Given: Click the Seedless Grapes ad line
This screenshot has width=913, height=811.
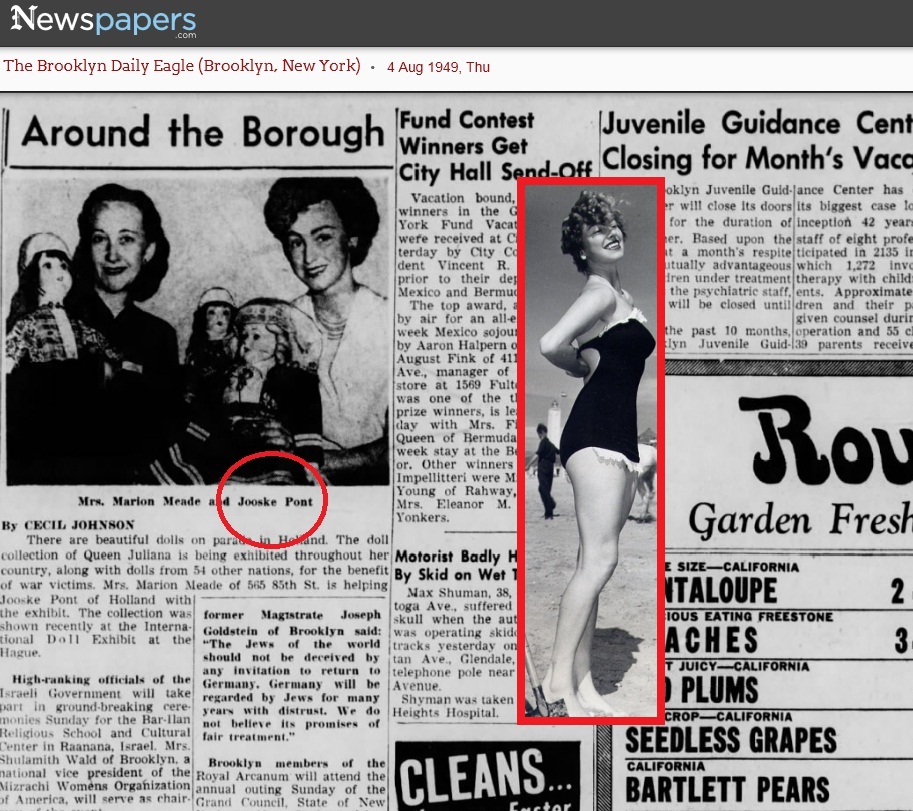Looking at the screenshot, I should [x=731, y=740].
